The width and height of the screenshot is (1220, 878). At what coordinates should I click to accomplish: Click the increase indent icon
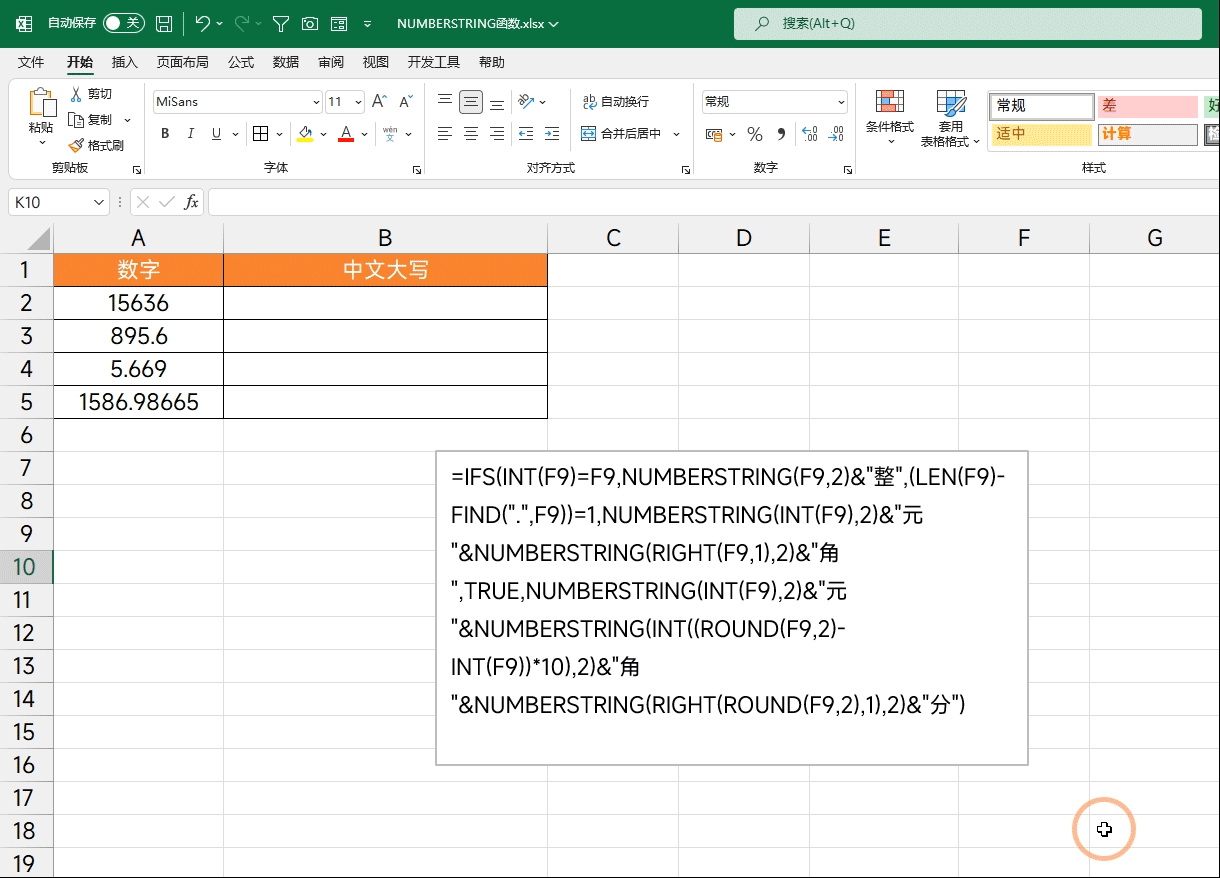point(553,134)
